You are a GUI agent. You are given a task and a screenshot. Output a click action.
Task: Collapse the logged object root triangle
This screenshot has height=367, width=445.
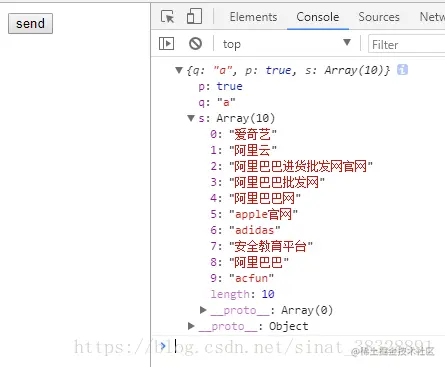click(179, 70)
